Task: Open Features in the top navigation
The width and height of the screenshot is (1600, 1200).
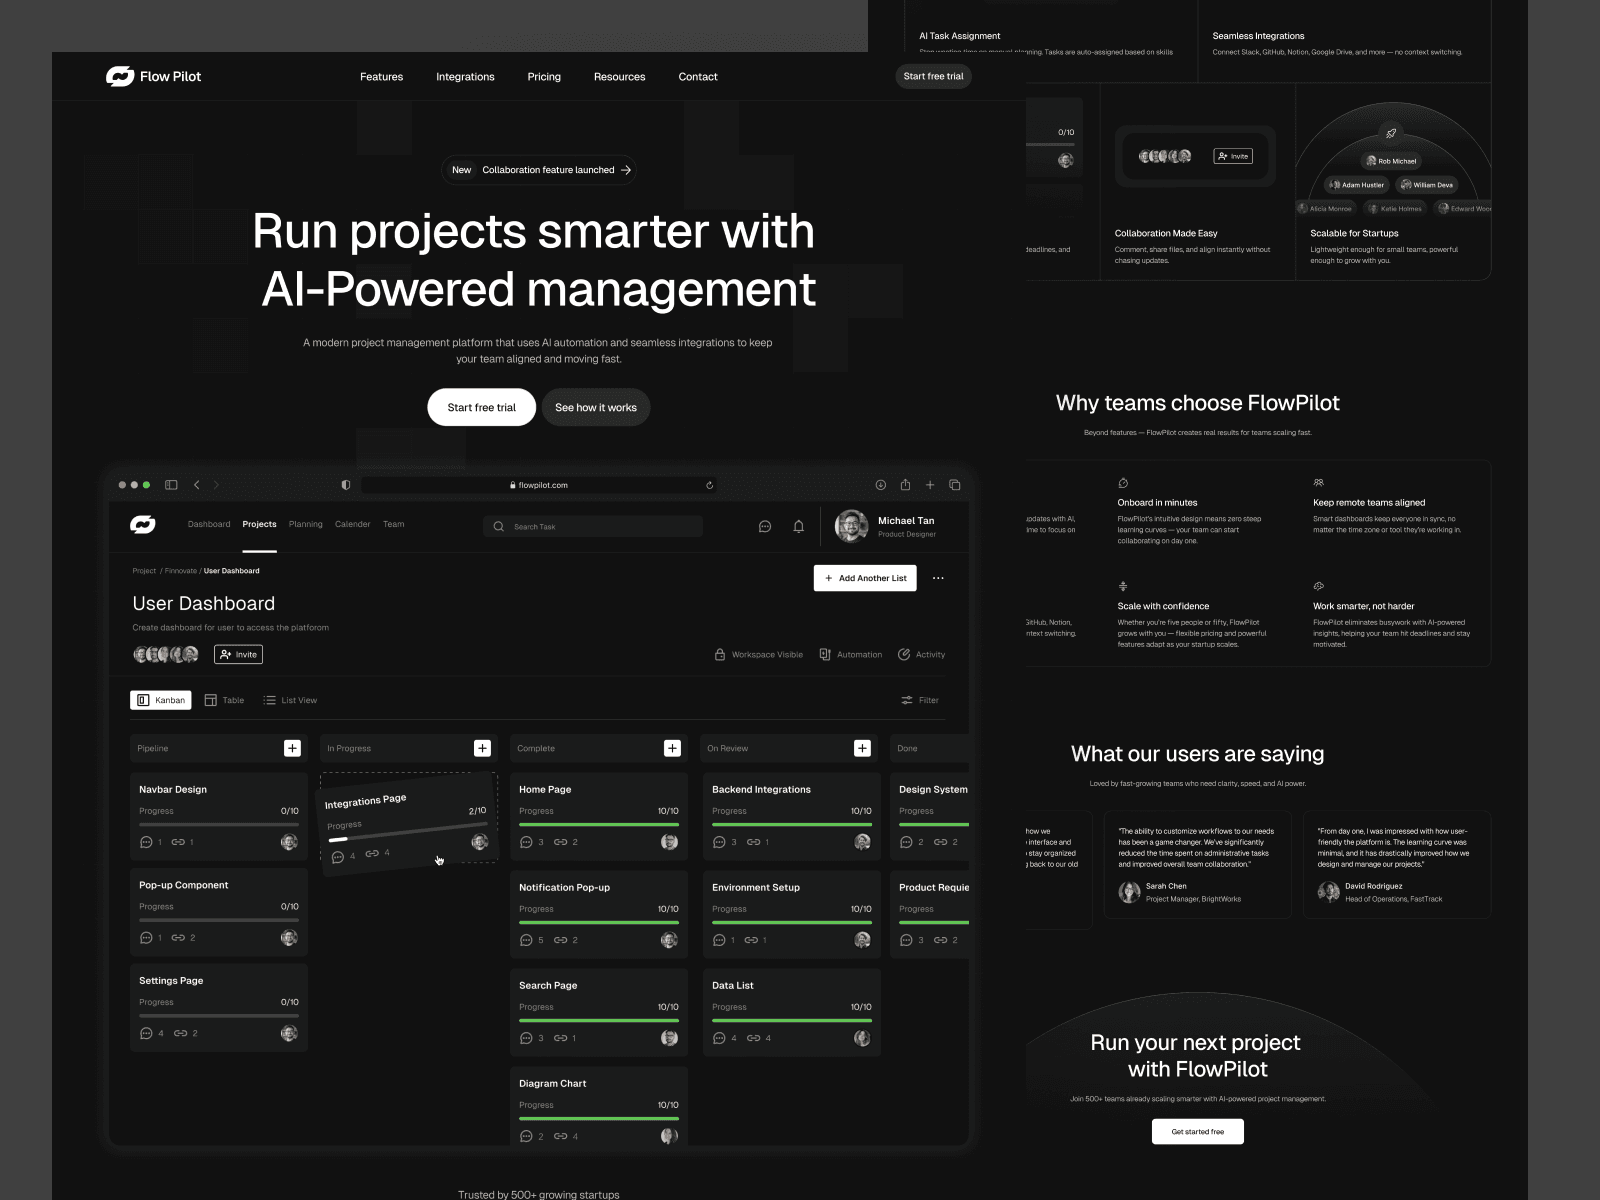Action: coord(382,77)
